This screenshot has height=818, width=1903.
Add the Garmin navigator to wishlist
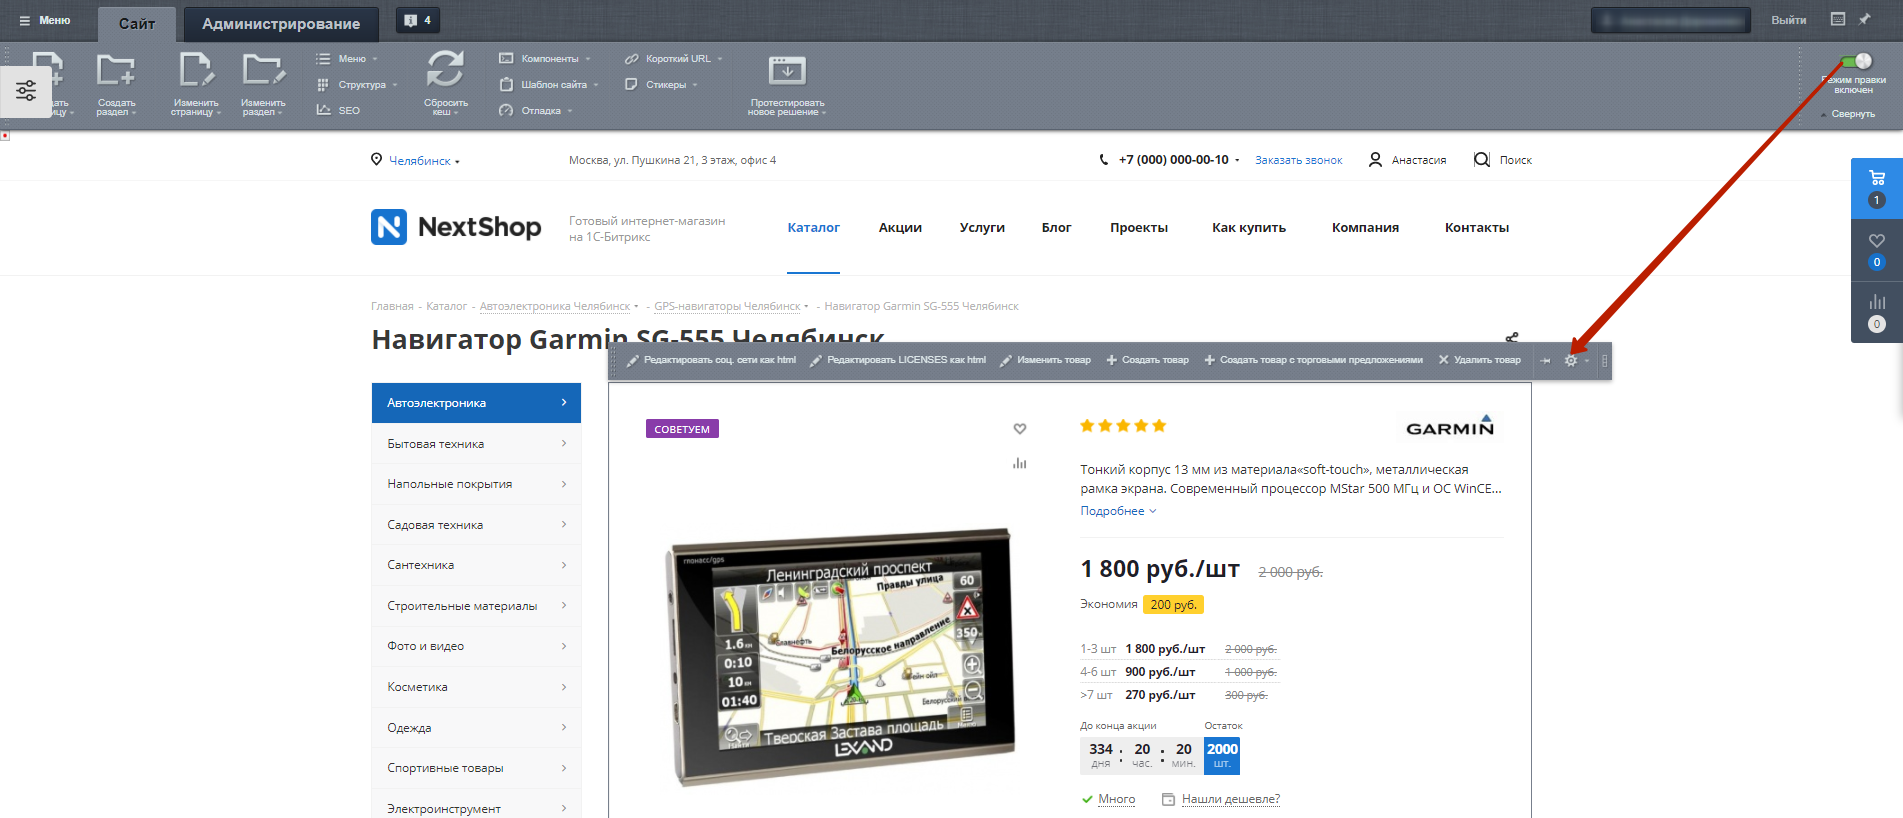point(1020,429)
